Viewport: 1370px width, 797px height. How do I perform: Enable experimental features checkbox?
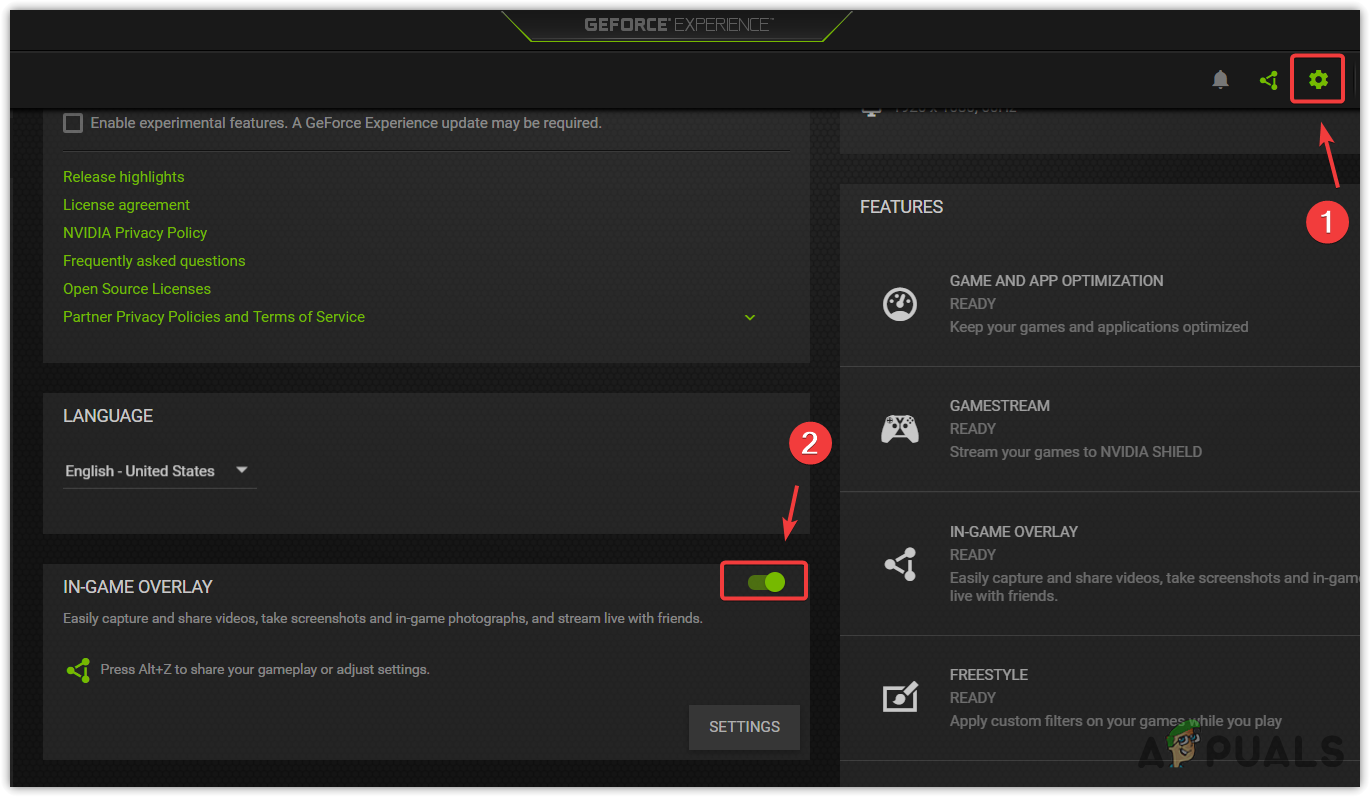point(73,123)
